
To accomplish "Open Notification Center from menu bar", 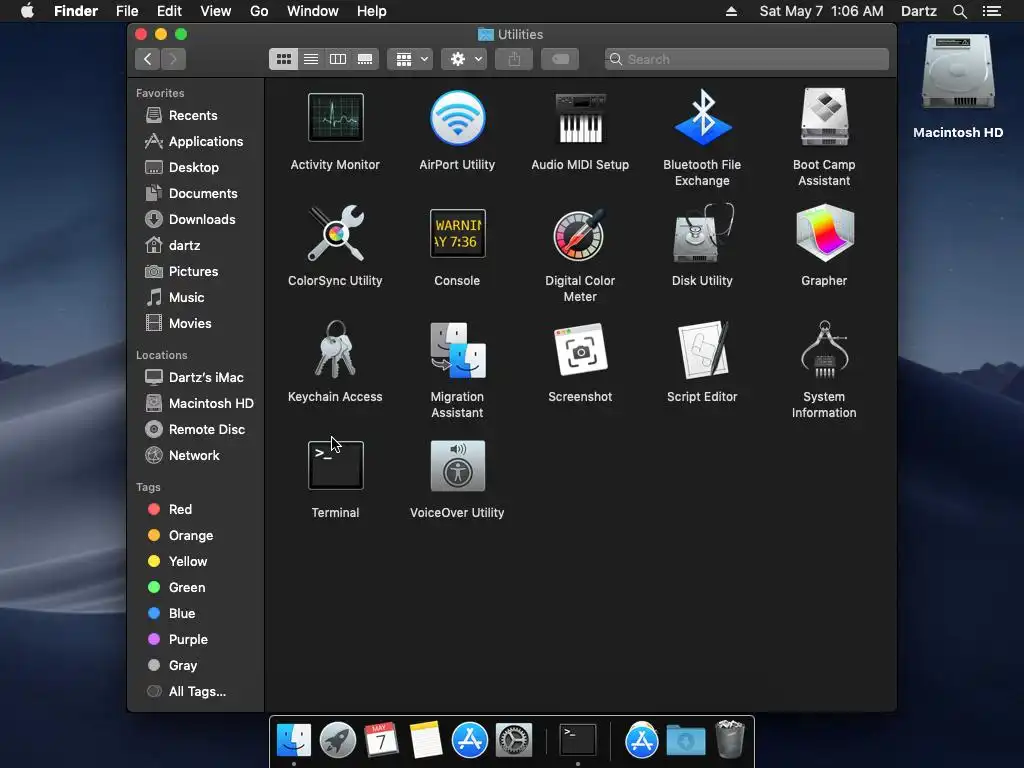I will (991, 11).
